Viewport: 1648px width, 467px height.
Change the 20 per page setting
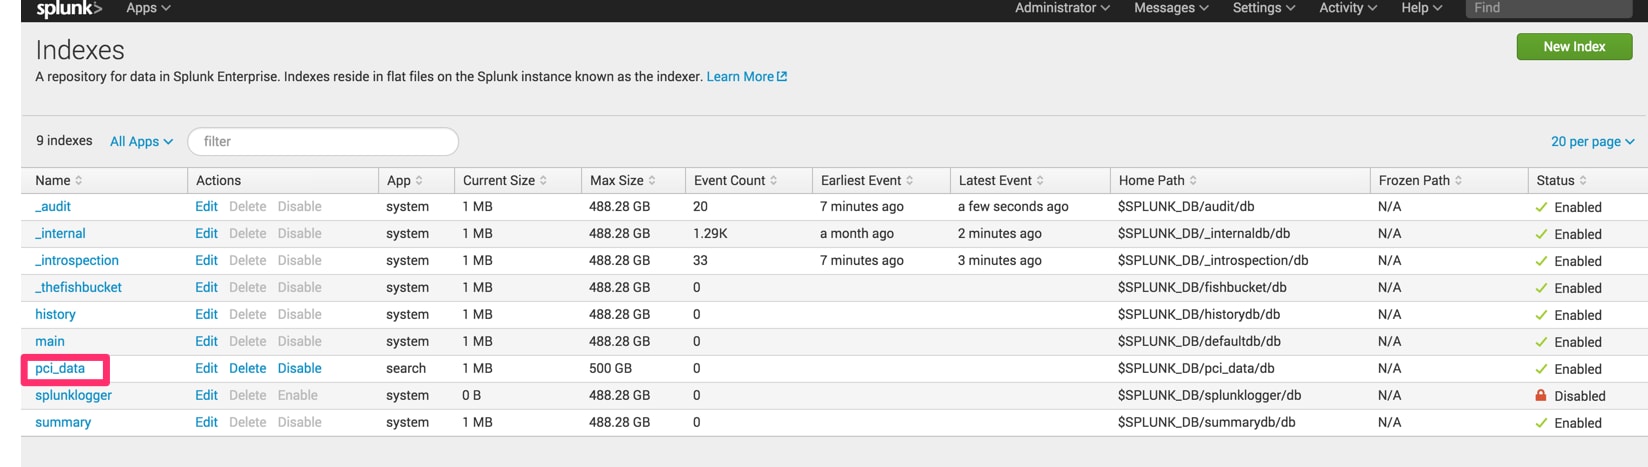pos(1592,142)
